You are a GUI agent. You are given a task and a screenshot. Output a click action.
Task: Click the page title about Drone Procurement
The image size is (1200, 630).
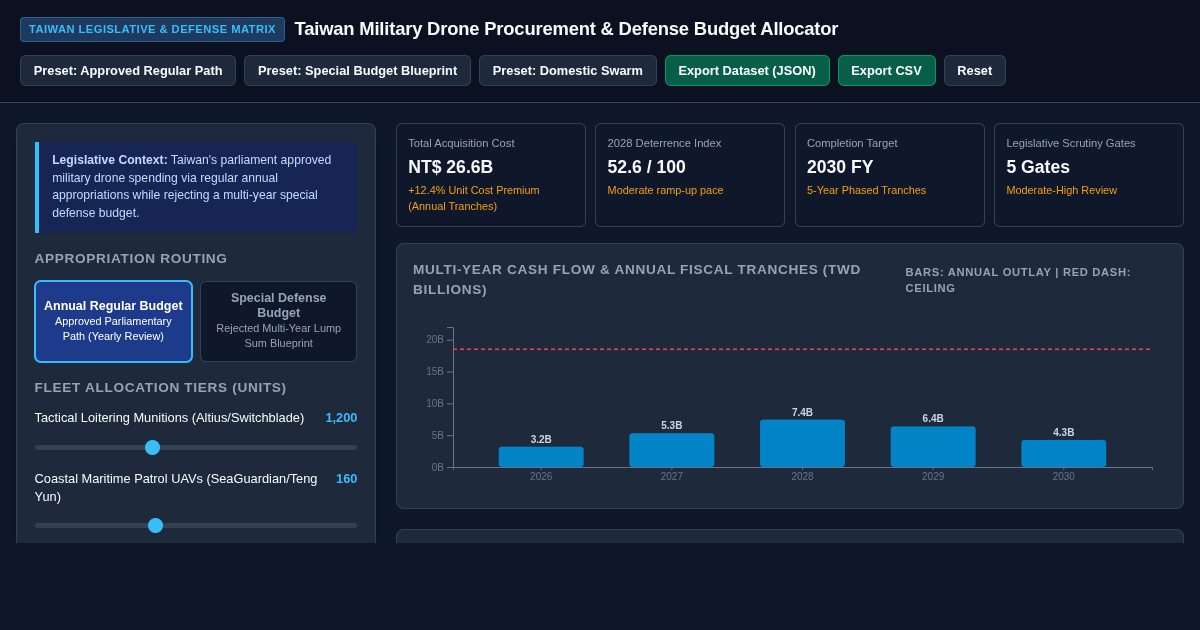(566, 29)
